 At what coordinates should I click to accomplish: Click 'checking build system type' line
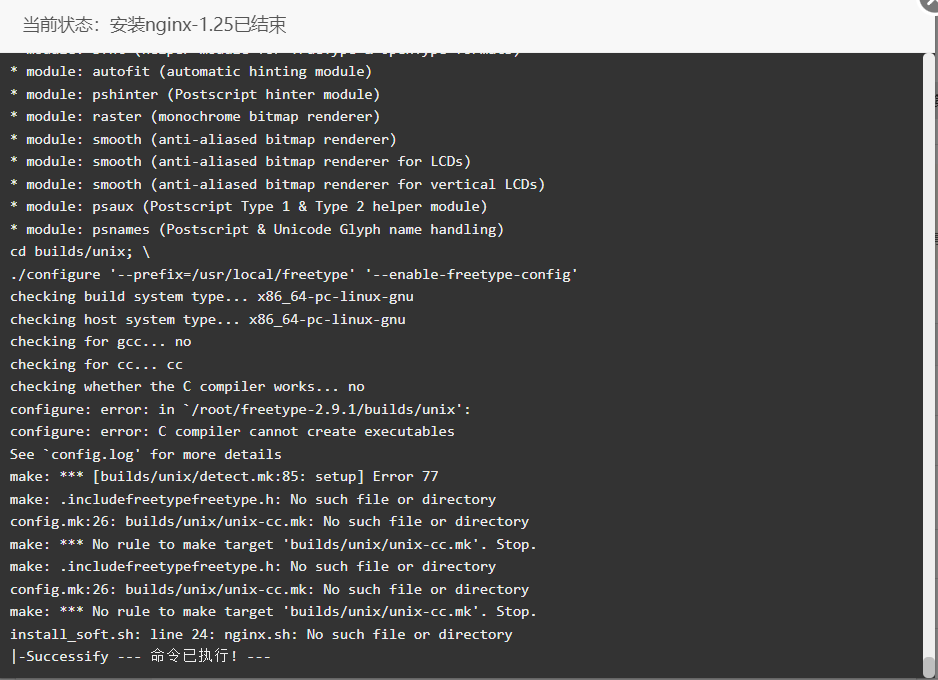coord(212,297)
